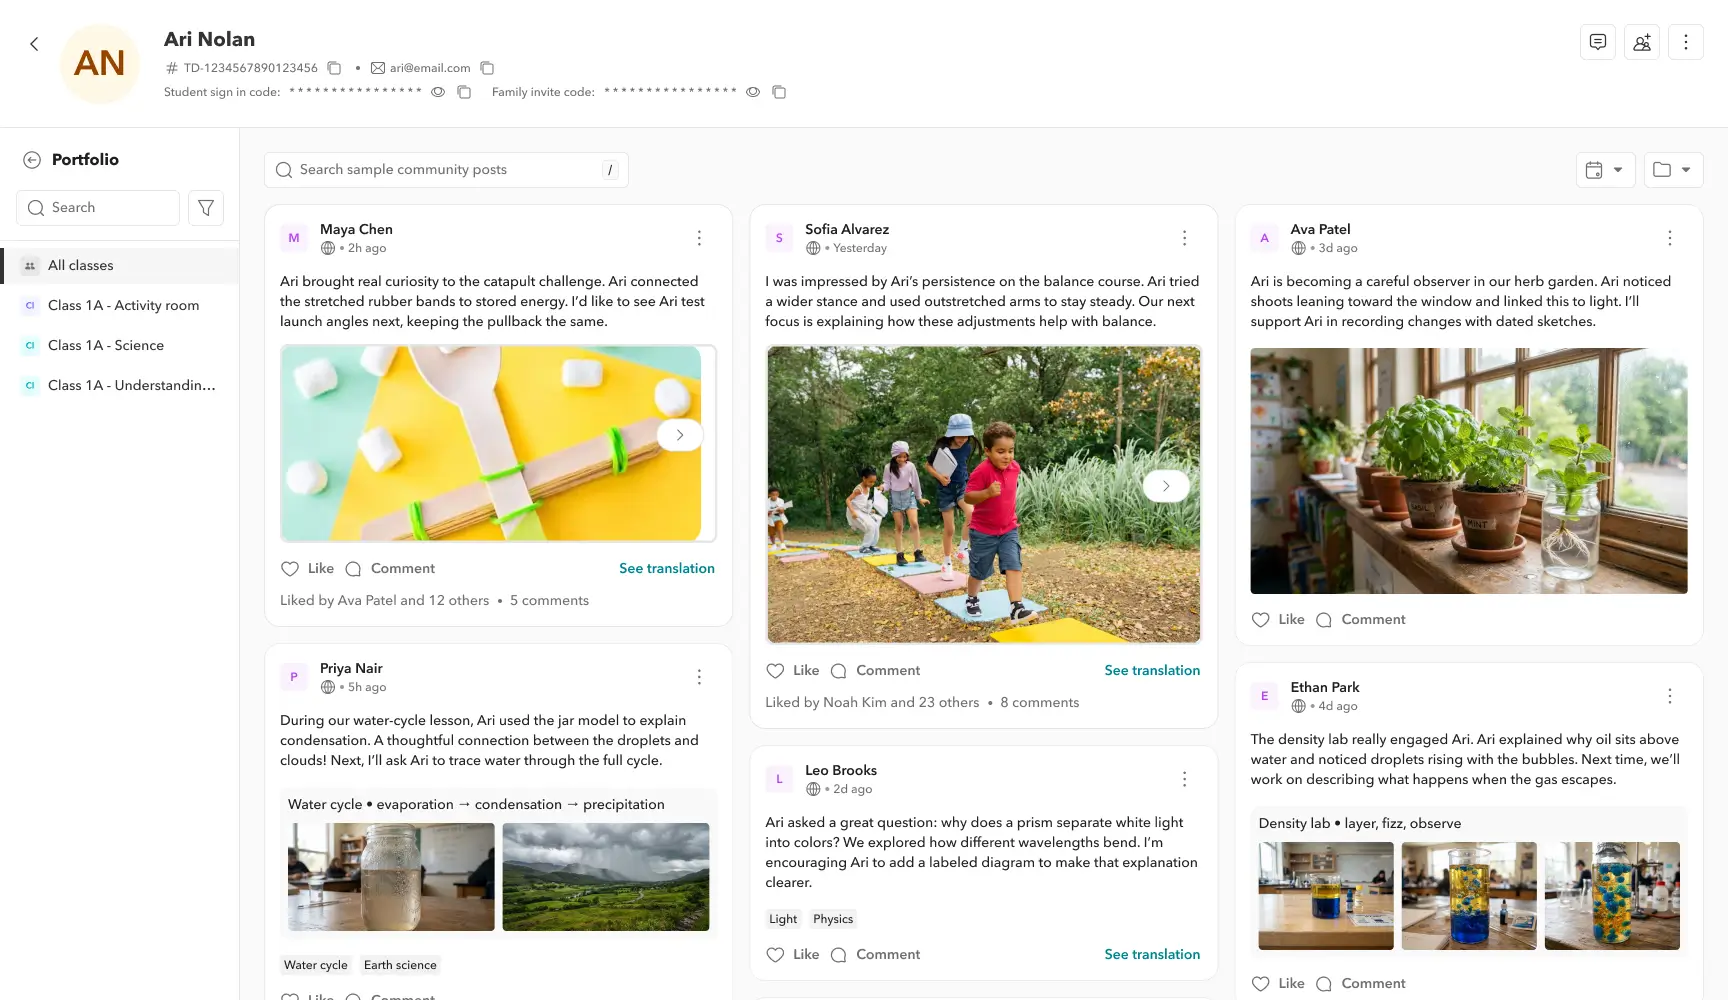Like Leo Brooks's prism post
Screen dimensions: 1728x1000
click(792, 954)
